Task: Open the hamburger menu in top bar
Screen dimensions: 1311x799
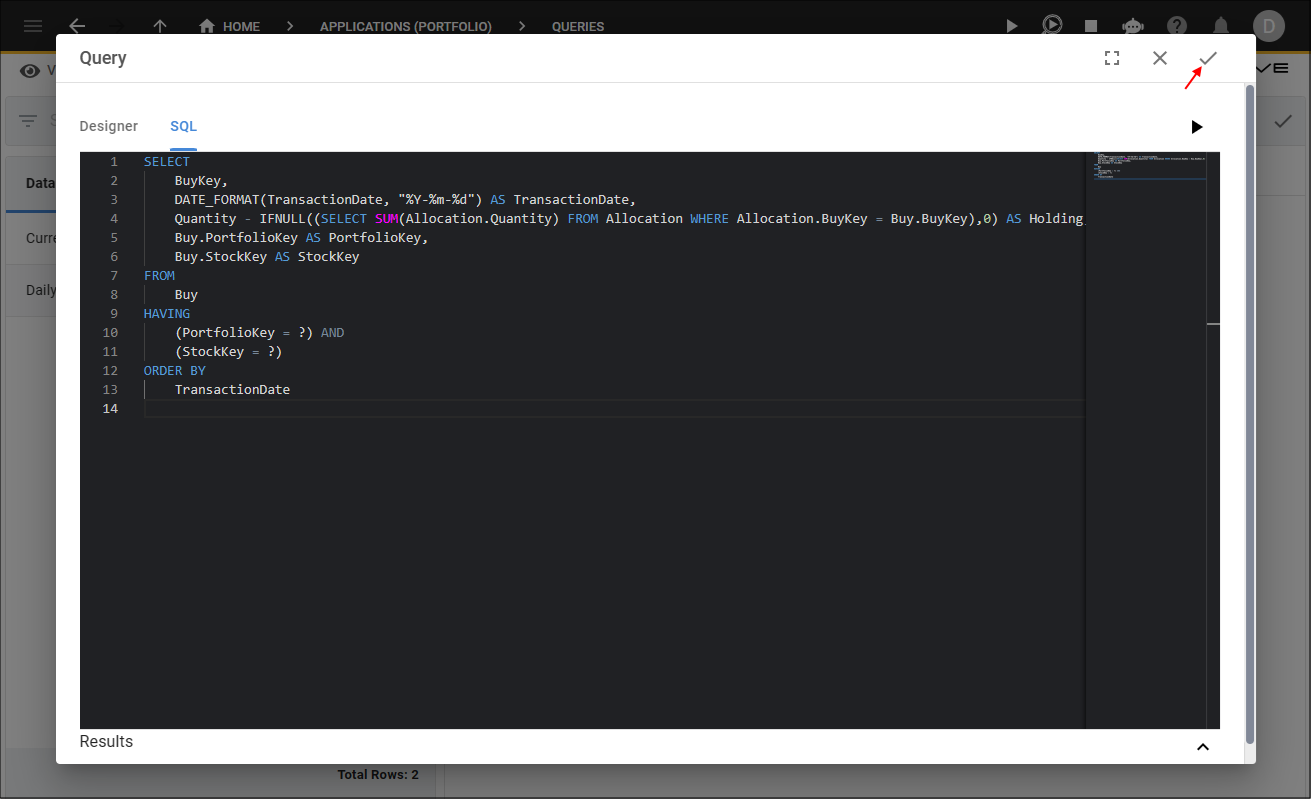Action: coord(33,26)
